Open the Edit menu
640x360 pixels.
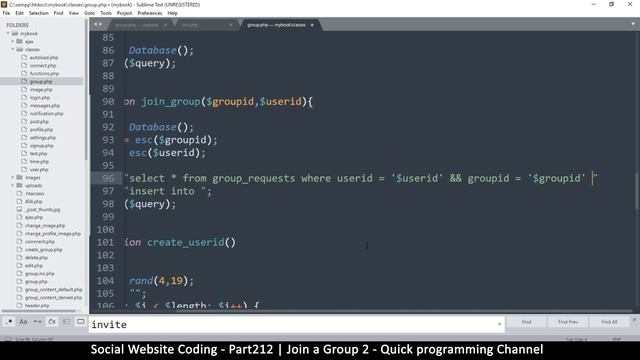pyautogui.click(x=19, y=13)
